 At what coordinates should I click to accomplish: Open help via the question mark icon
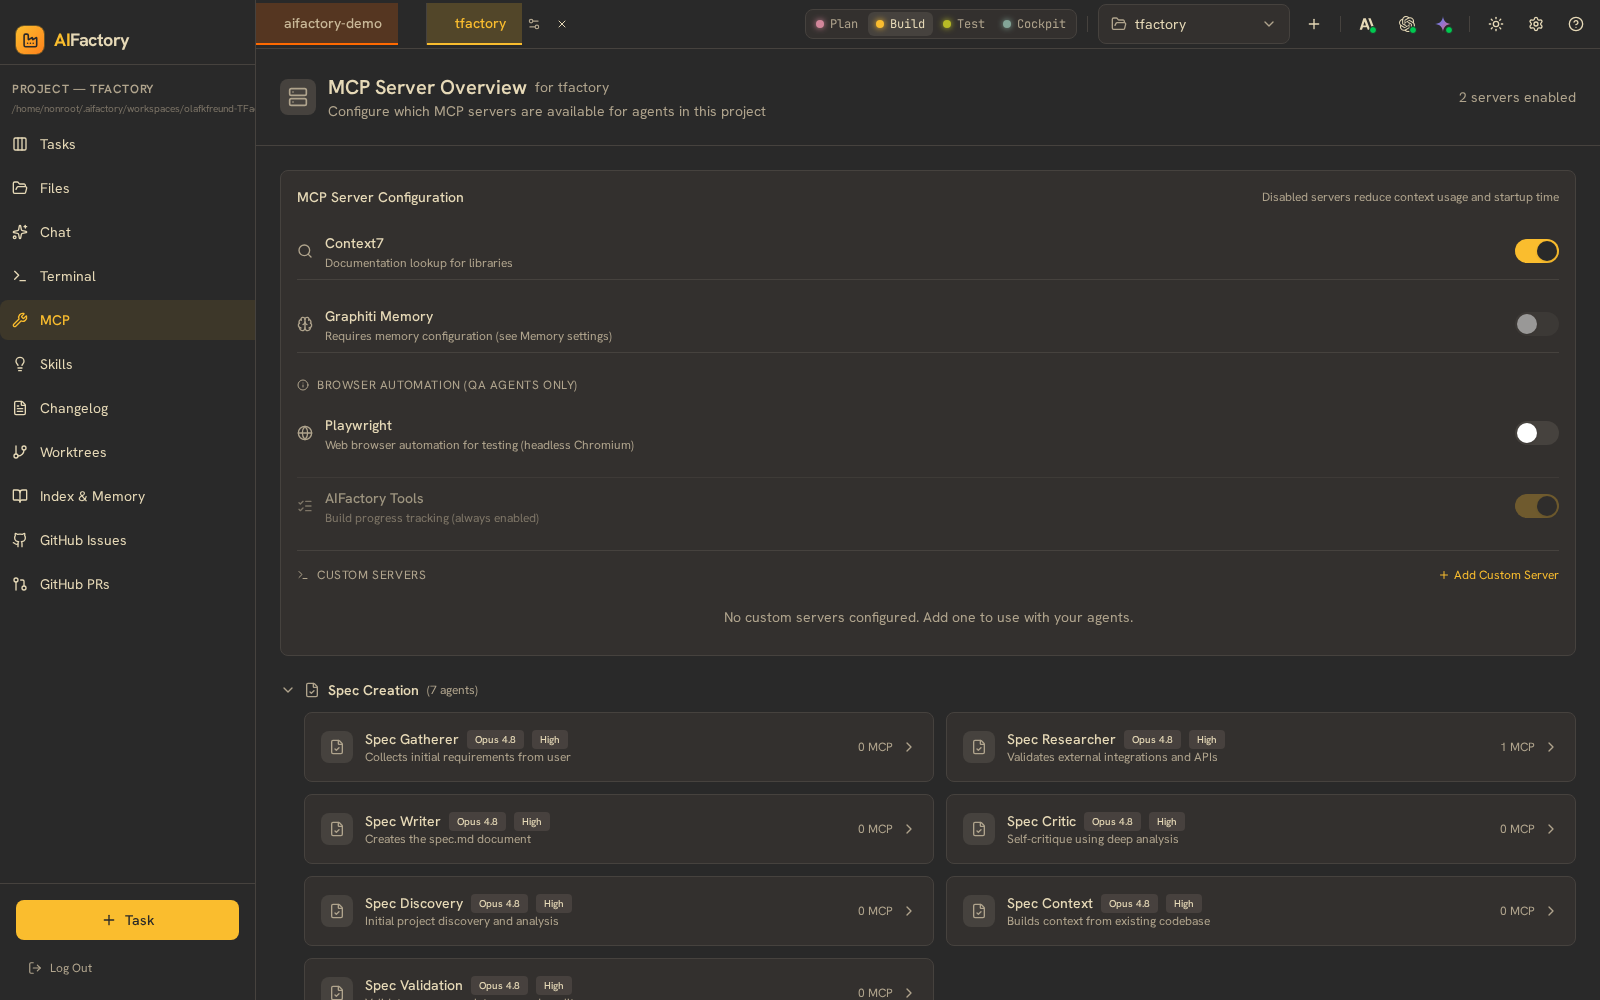1576,24
